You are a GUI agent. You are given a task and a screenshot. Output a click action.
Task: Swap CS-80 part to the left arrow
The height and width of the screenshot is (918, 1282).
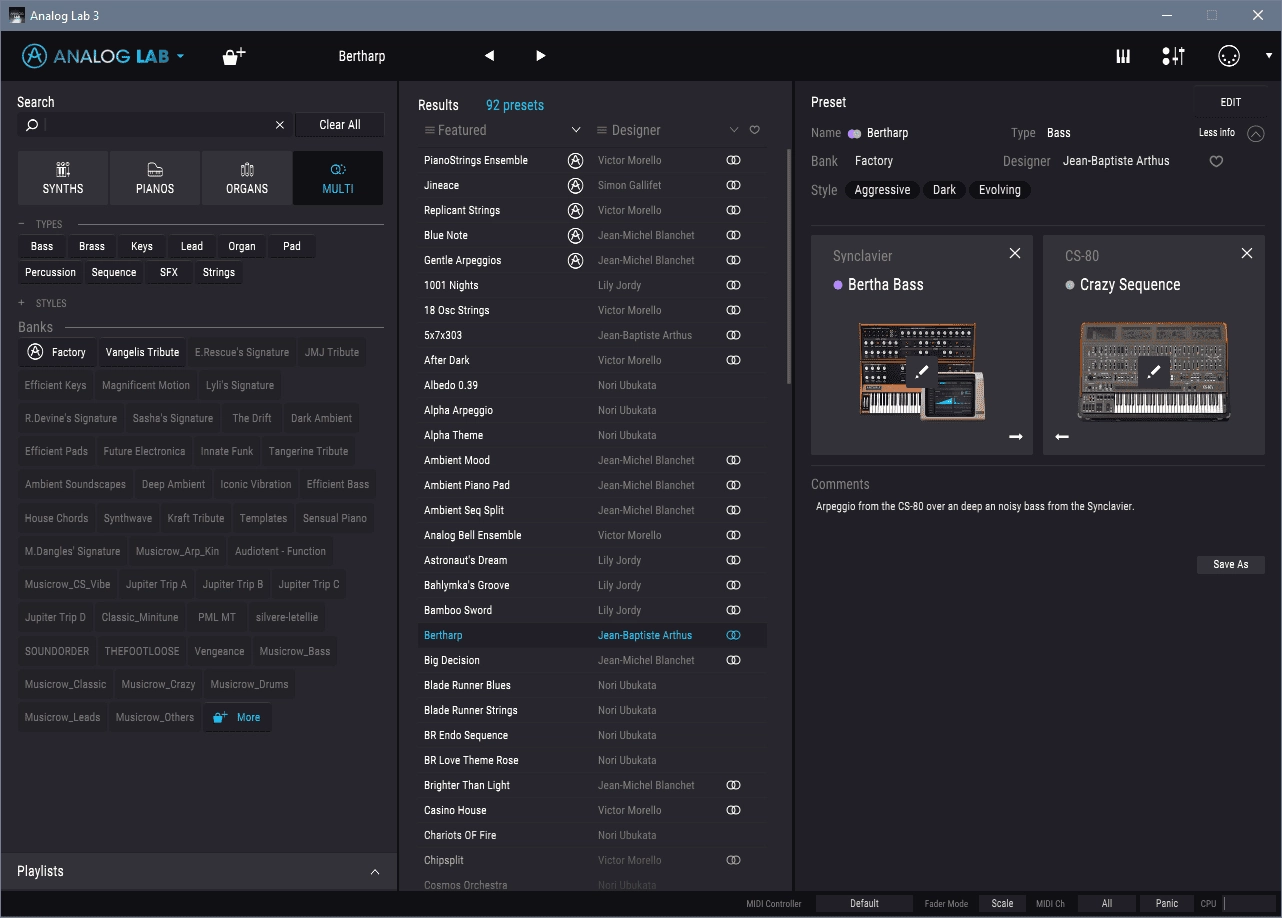(1062, 437)
